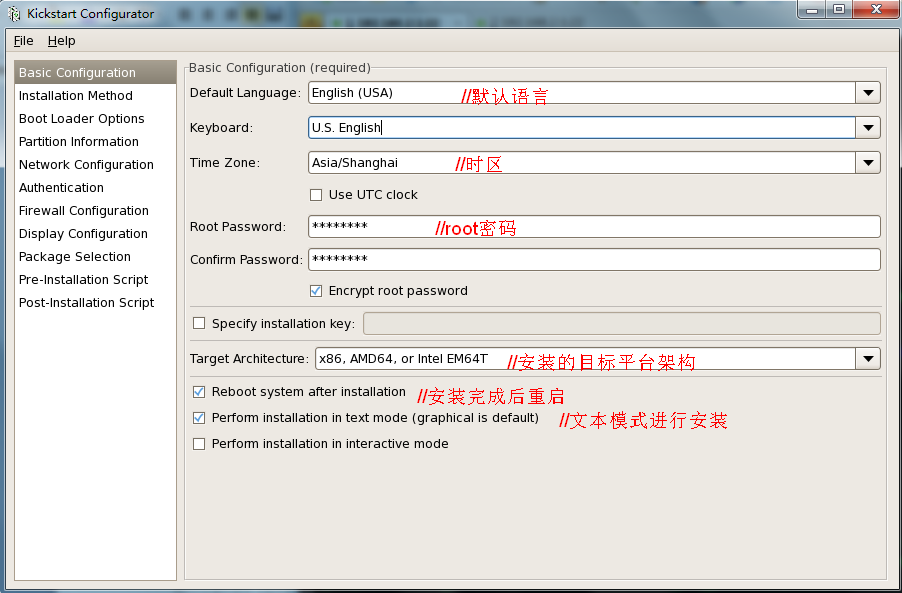Go to Installation Method section
Screen dimensions: 902x593
[x=95, y=95]
